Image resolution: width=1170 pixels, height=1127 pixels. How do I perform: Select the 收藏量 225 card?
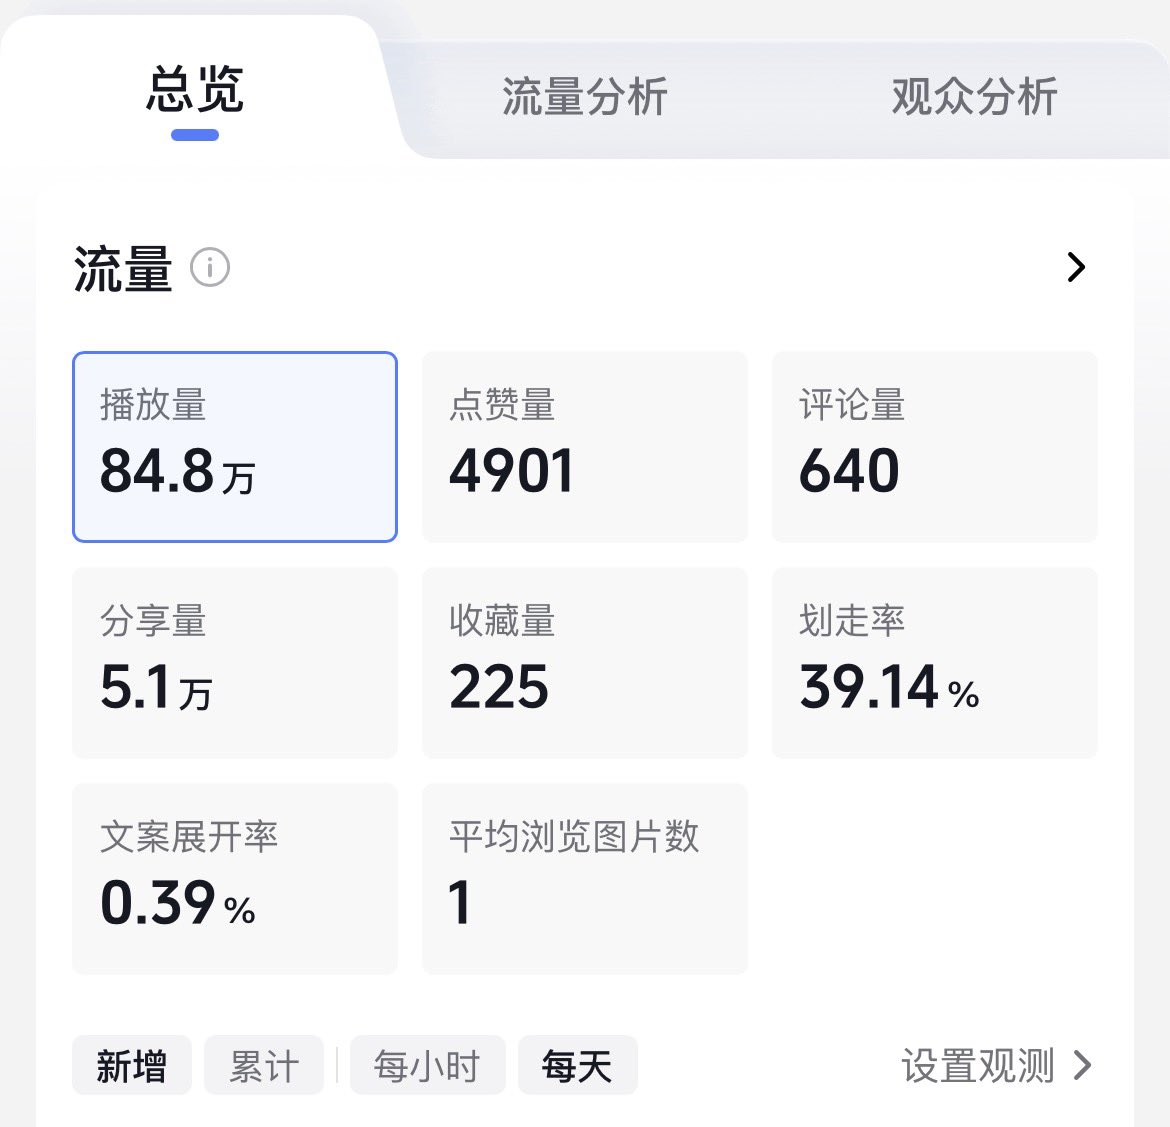585,663
